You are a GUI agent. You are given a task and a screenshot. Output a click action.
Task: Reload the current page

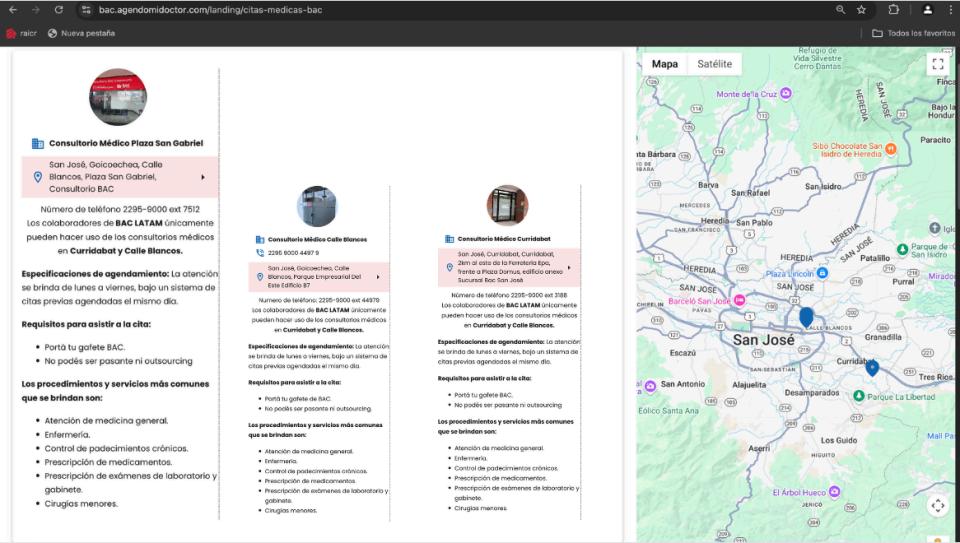[x=59, y=10]
